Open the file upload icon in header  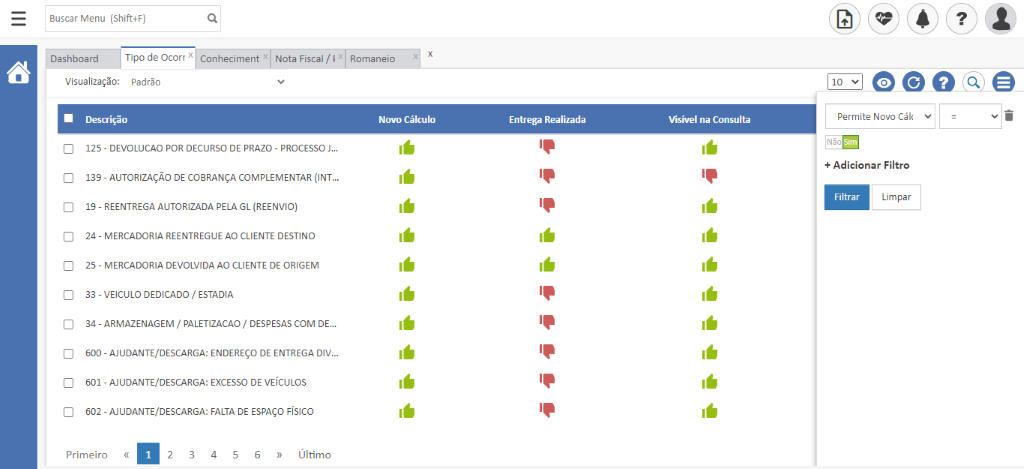(845, 18)
